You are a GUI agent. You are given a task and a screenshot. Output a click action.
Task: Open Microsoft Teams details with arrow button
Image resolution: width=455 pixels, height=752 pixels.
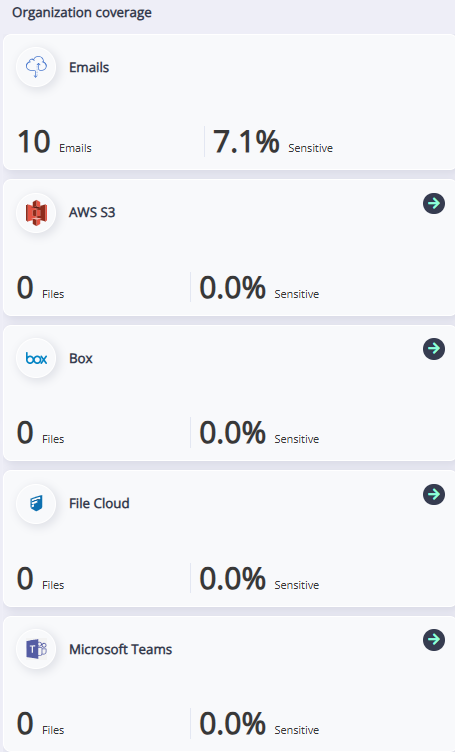pyautogui.click(x=434, y=640)
